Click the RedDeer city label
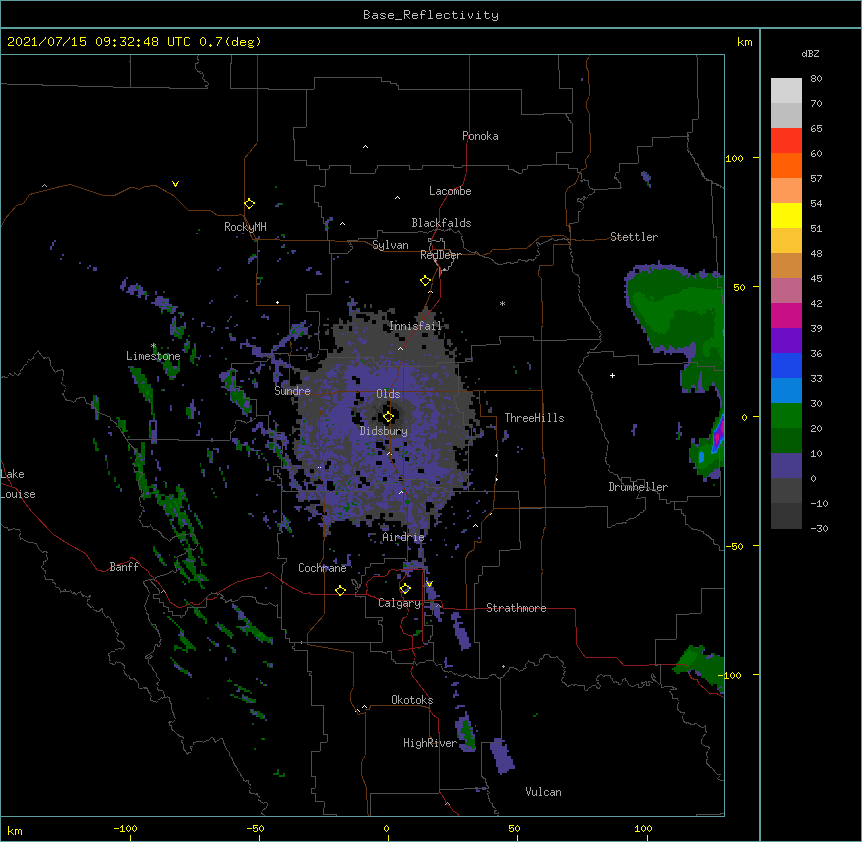Screen dimensions: 862x842 coord(440,255)
